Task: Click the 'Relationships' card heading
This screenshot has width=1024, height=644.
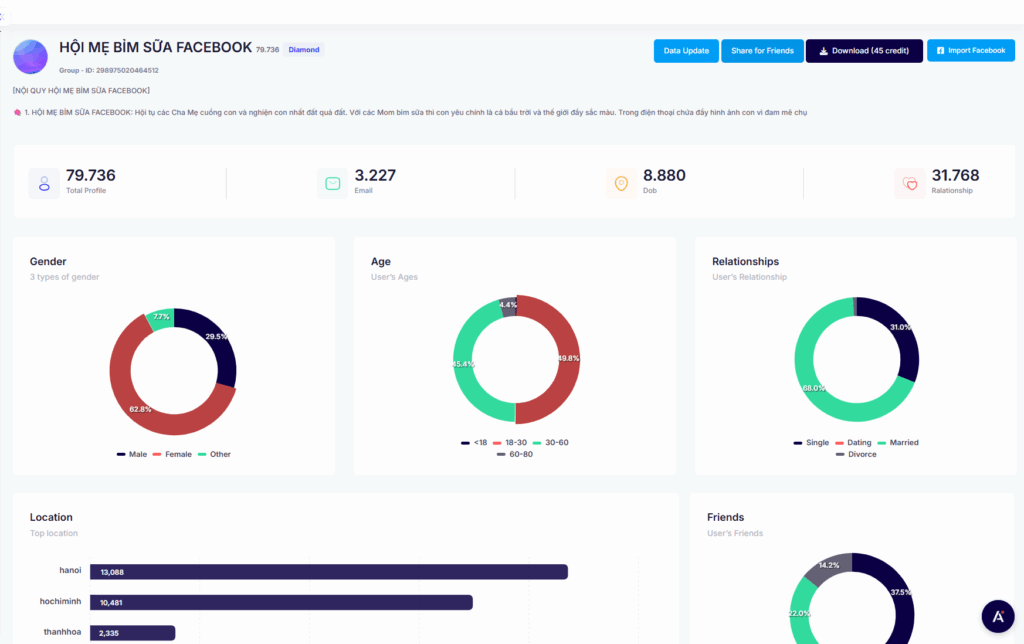Action: 746,261
